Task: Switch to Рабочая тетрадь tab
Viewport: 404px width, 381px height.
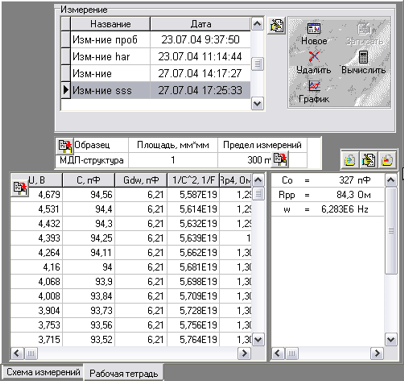Action: (123, 373)
